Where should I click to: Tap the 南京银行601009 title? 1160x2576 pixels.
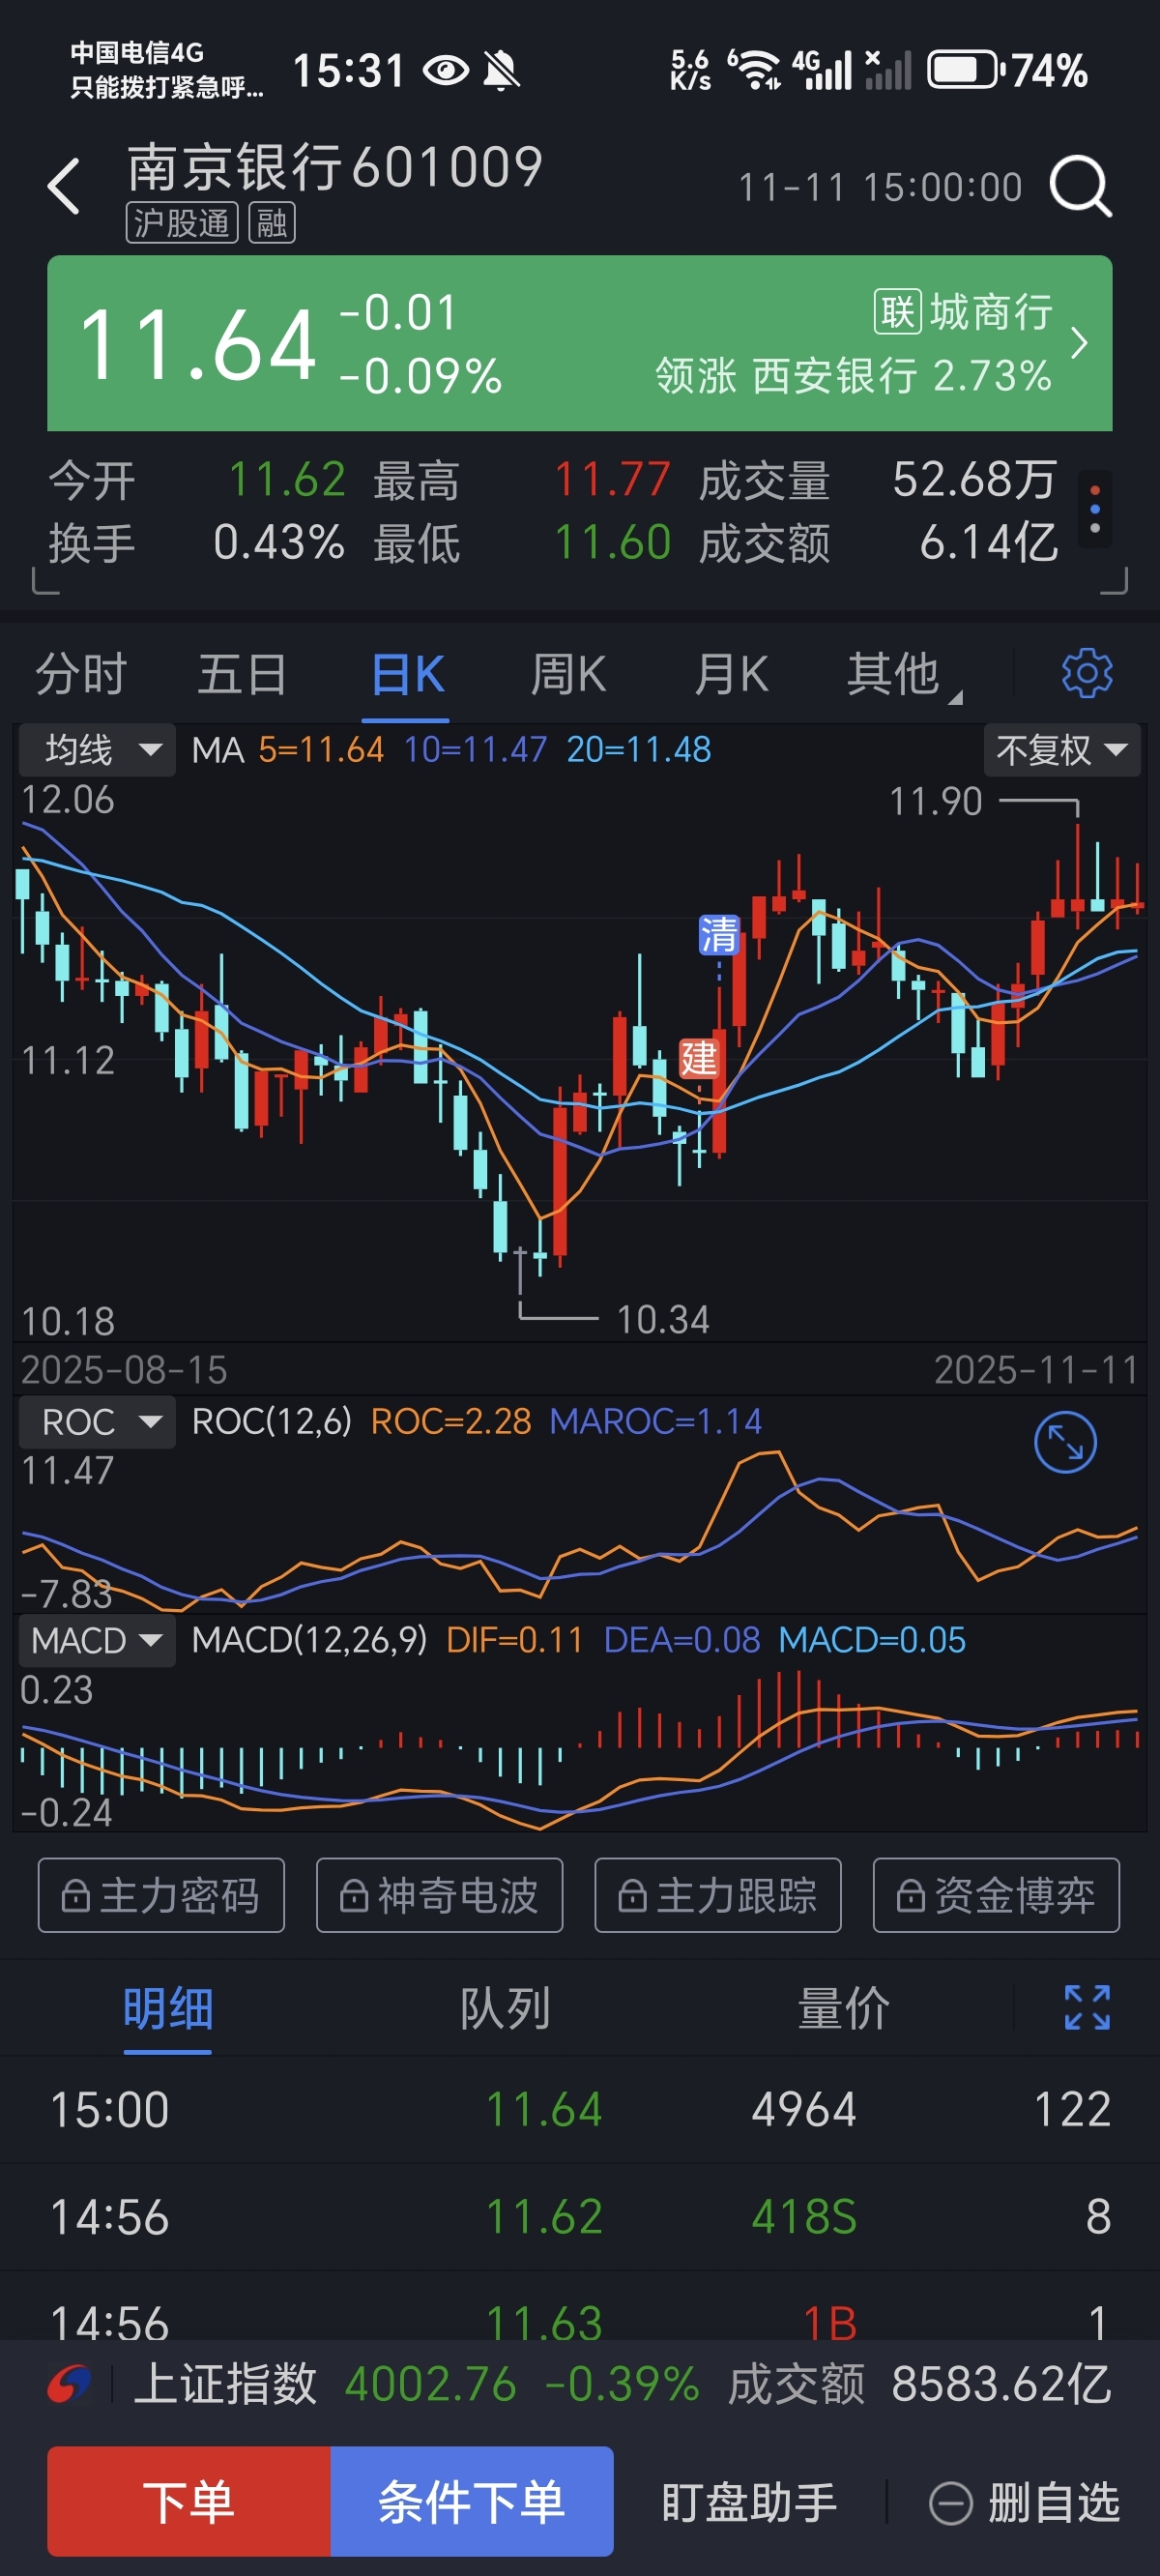point(336,166)
